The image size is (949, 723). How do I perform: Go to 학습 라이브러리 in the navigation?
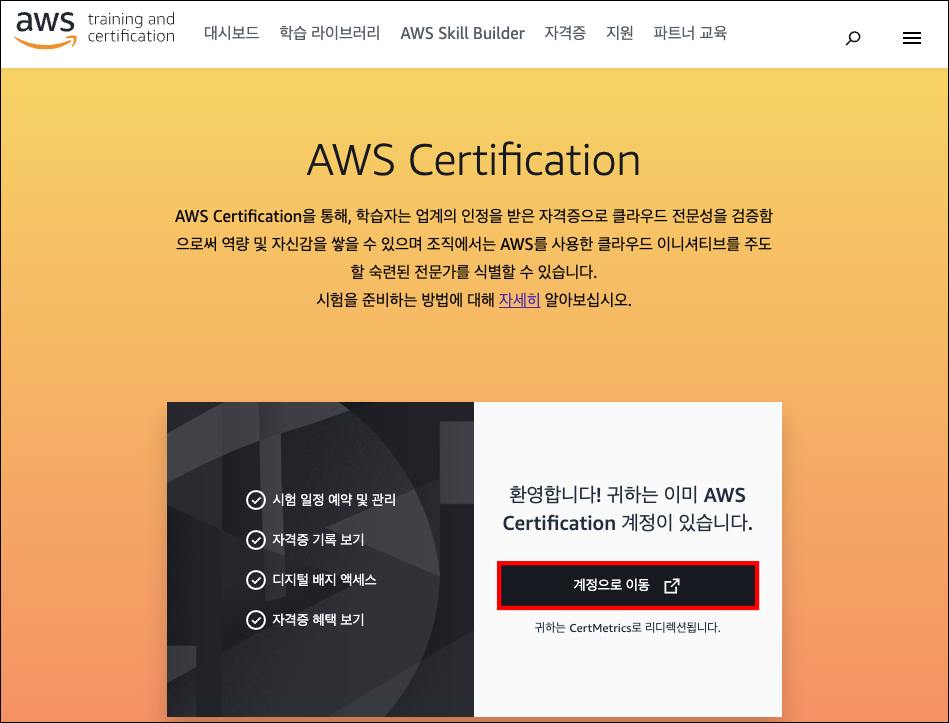(x=329, y=33)
